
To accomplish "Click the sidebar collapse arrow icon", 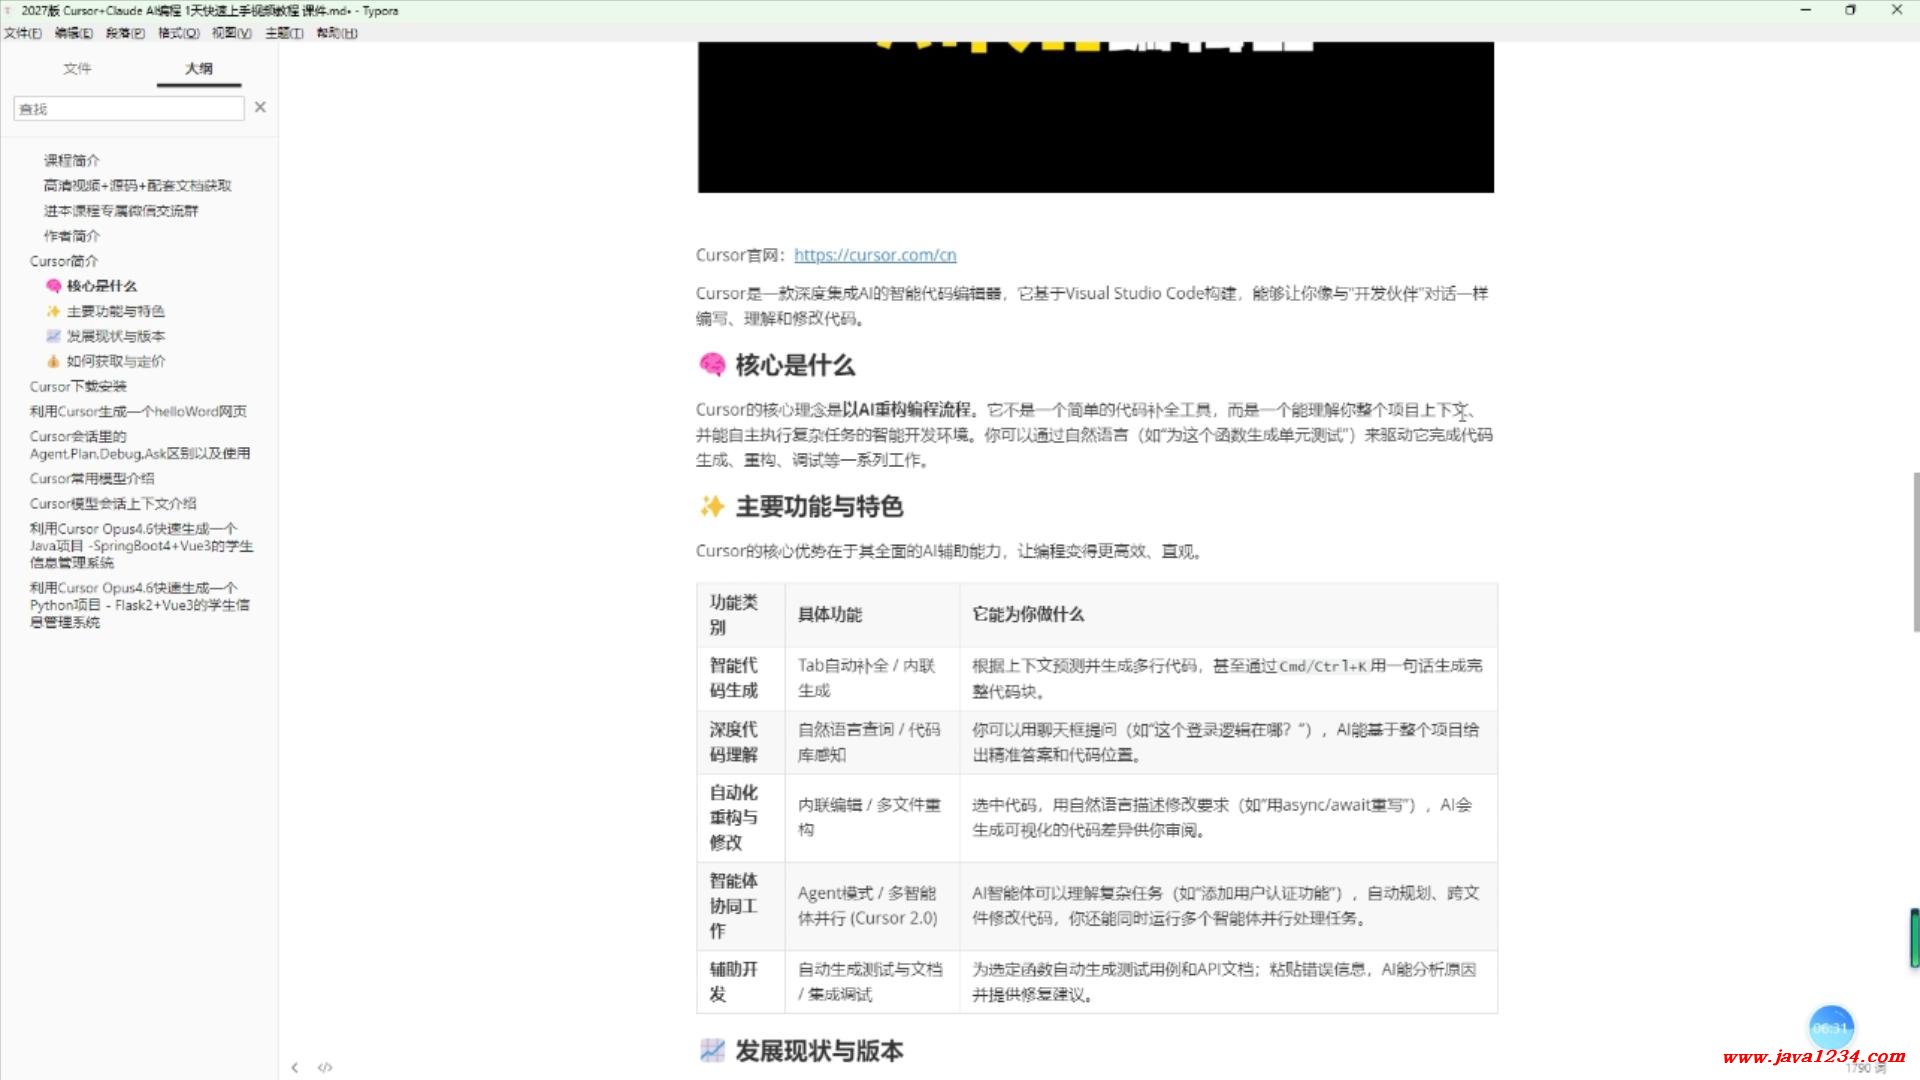I will click(294, 1067).
